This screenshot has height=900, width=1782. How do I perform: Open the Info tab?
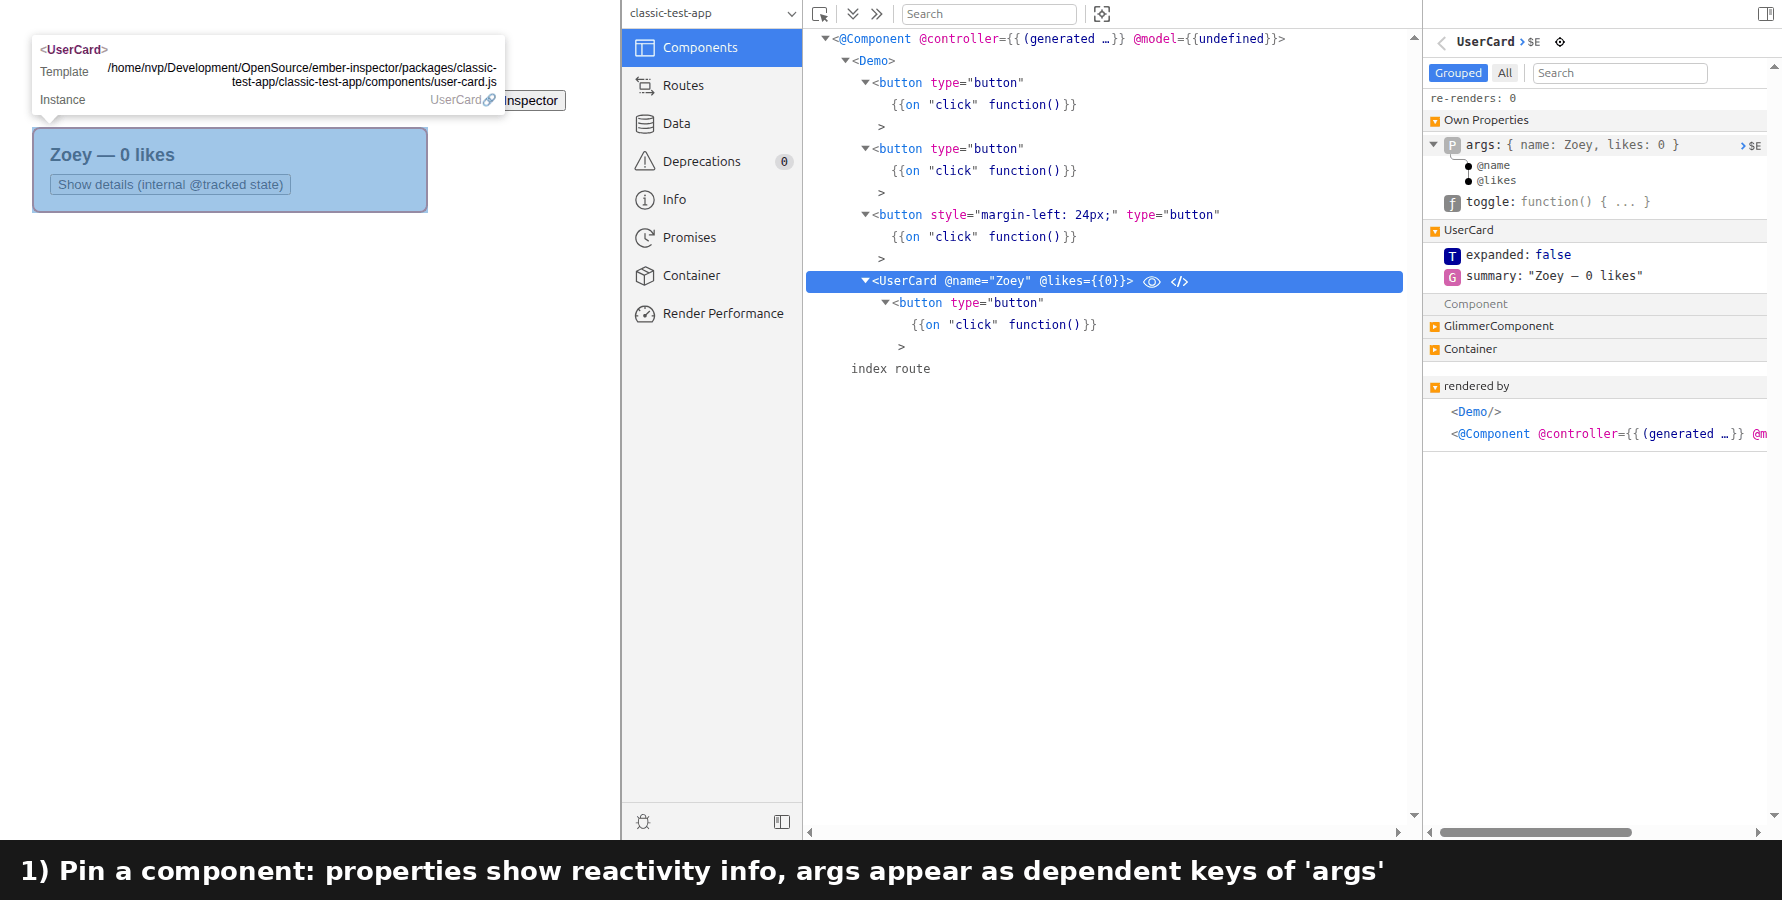tap(712, 200)
